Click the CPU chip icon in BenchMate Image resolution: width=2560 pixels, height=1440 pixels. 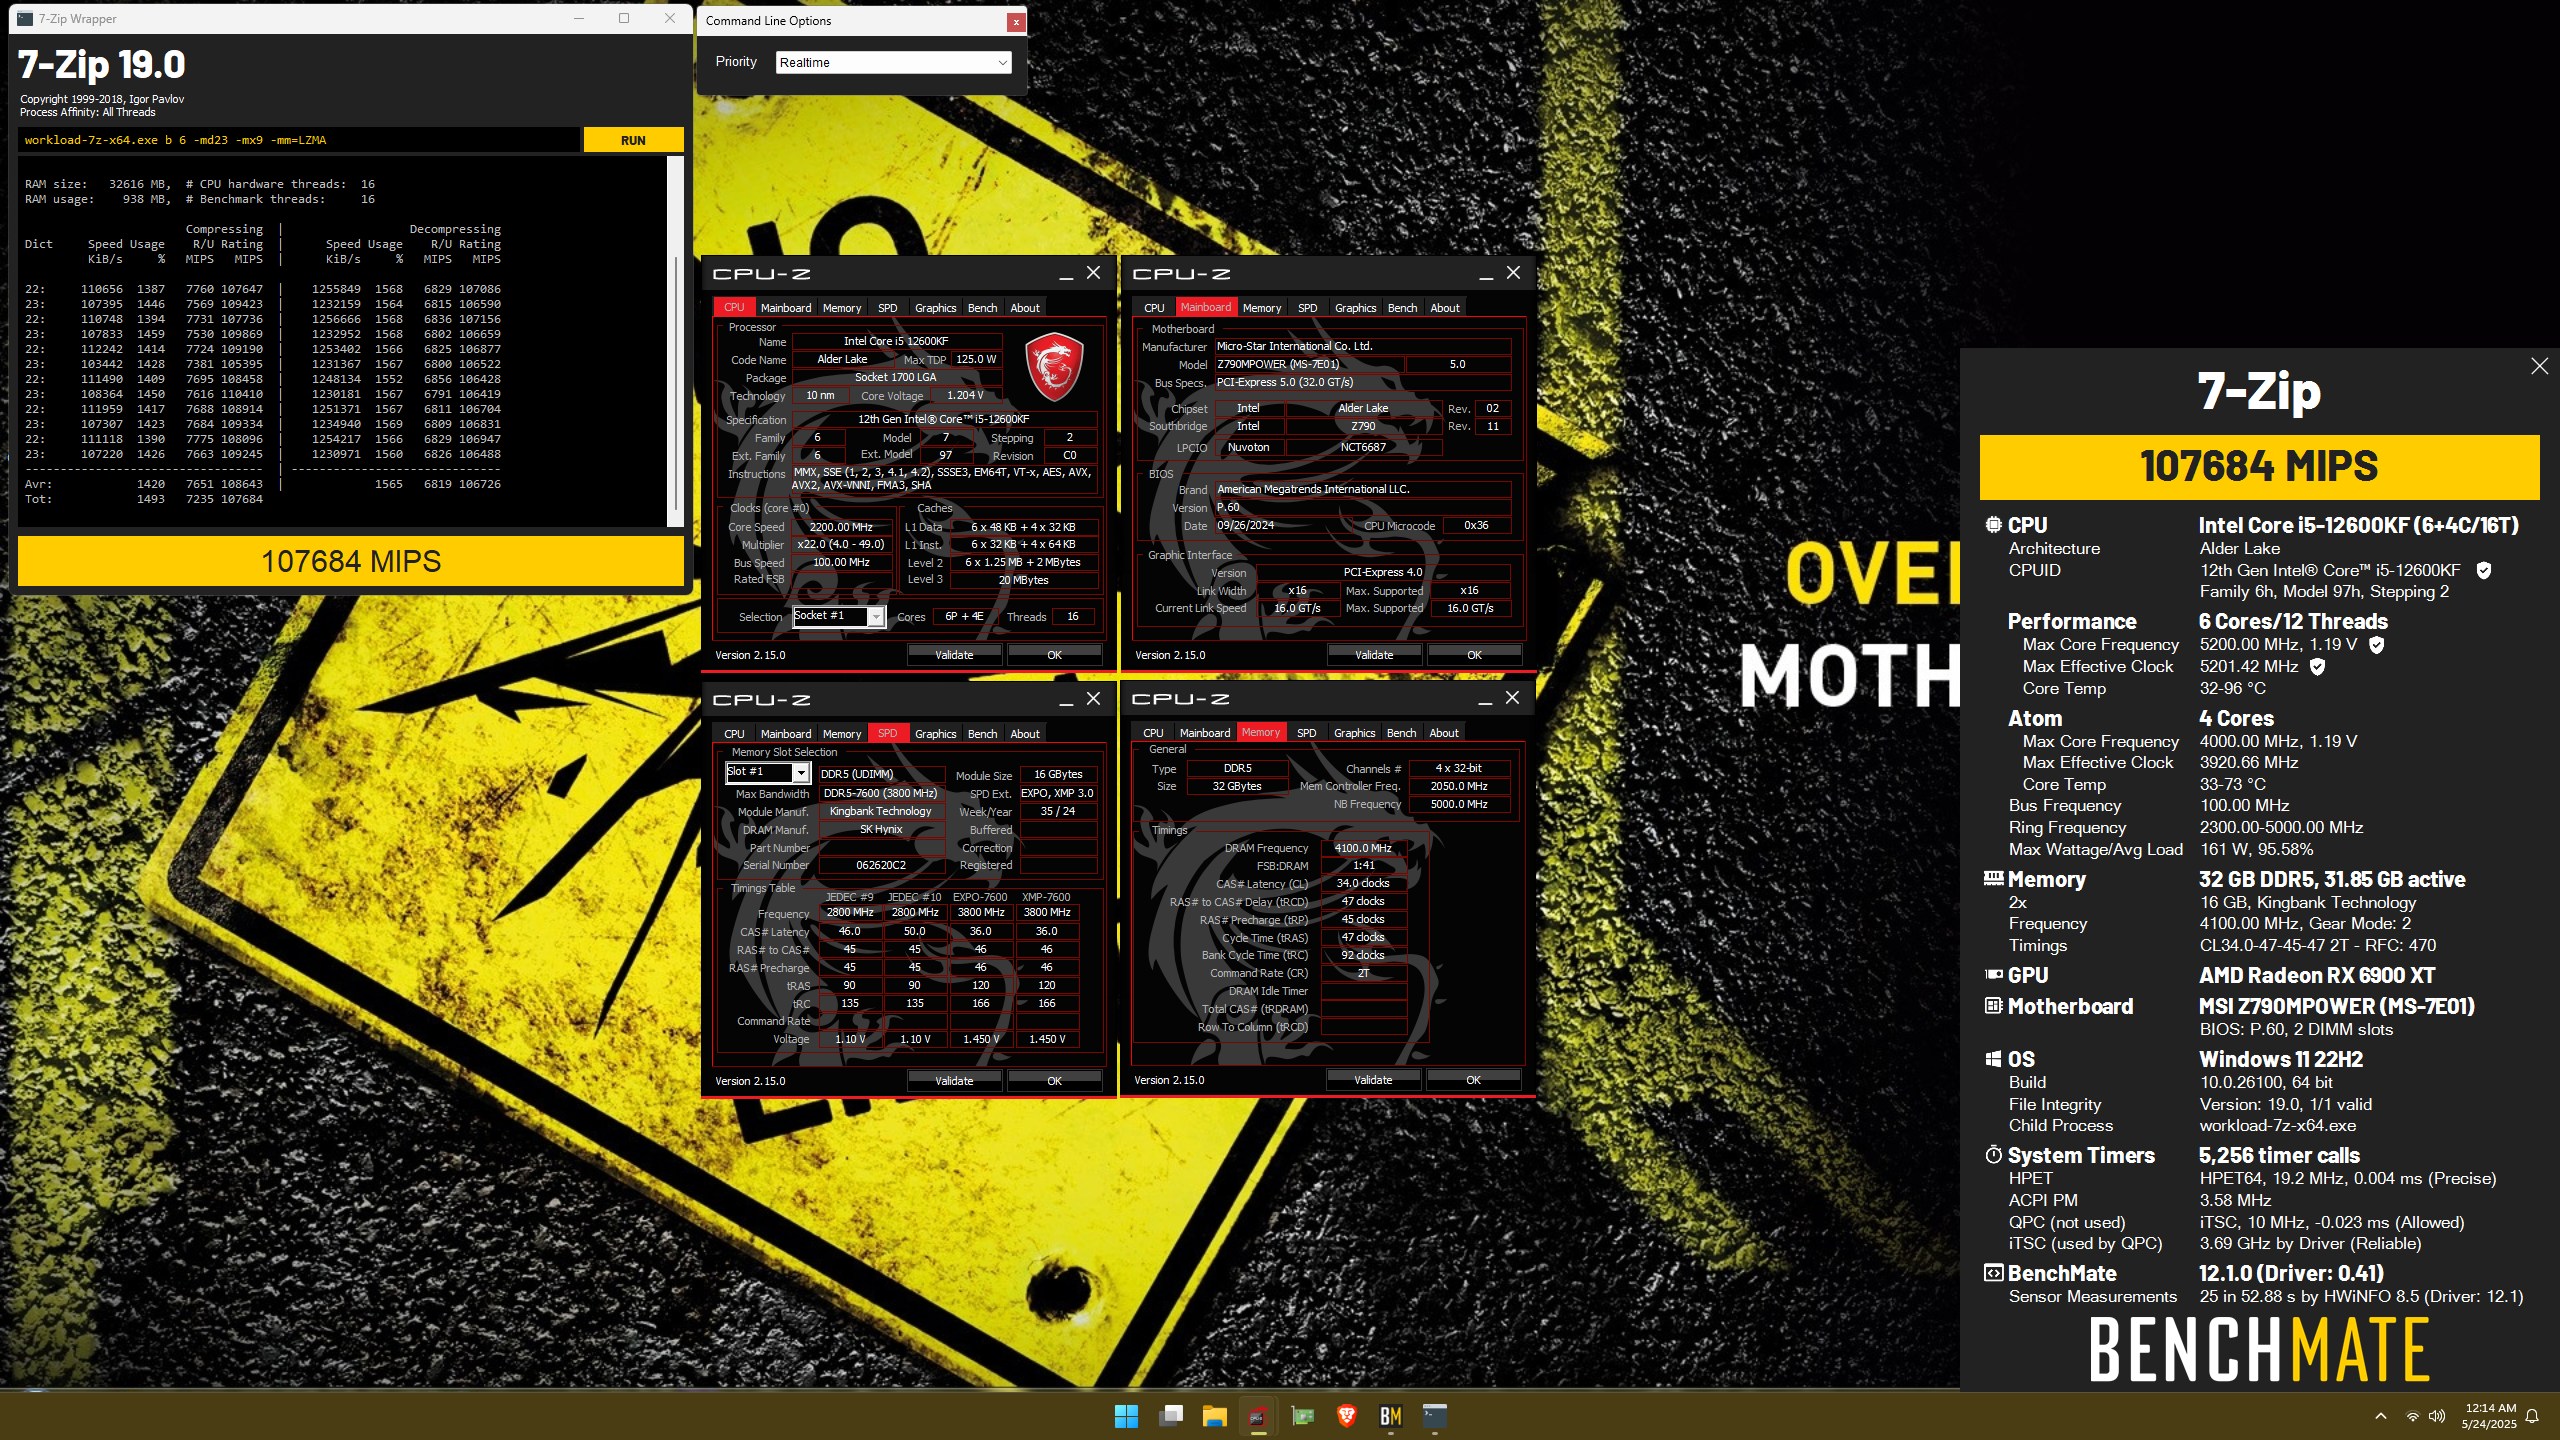(1993, 525)
